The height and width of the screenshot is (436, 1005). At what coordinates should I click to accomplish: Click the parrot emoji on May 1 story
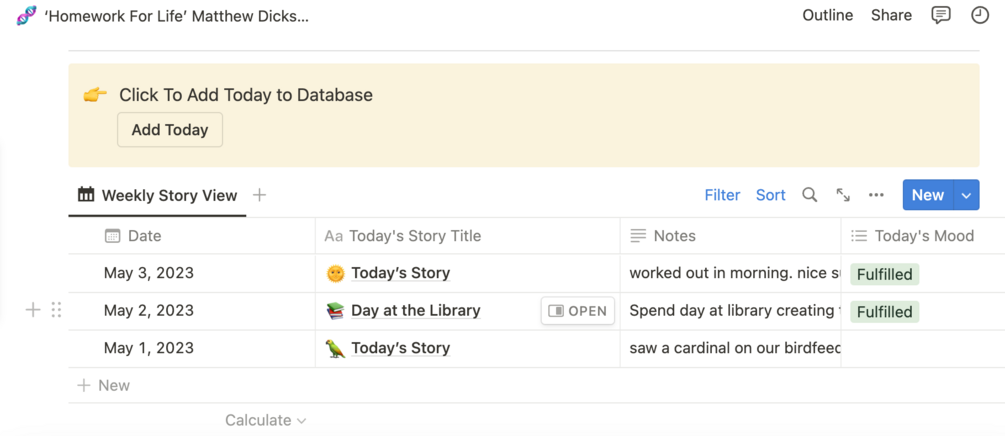(x=335, y=348)
